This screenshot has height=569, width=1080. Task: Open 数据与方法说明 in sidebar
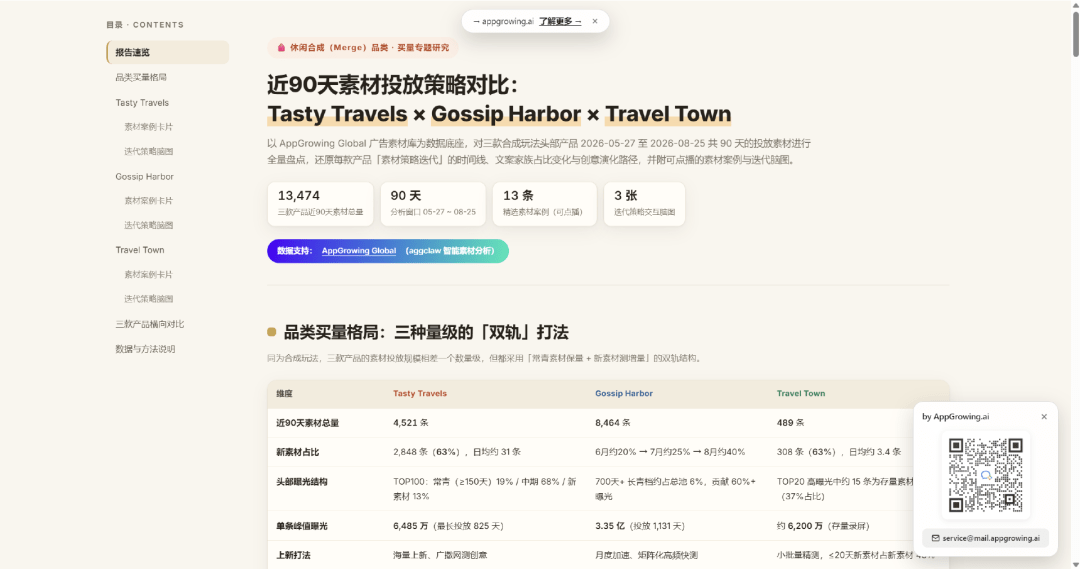click(x=145, y=349)
